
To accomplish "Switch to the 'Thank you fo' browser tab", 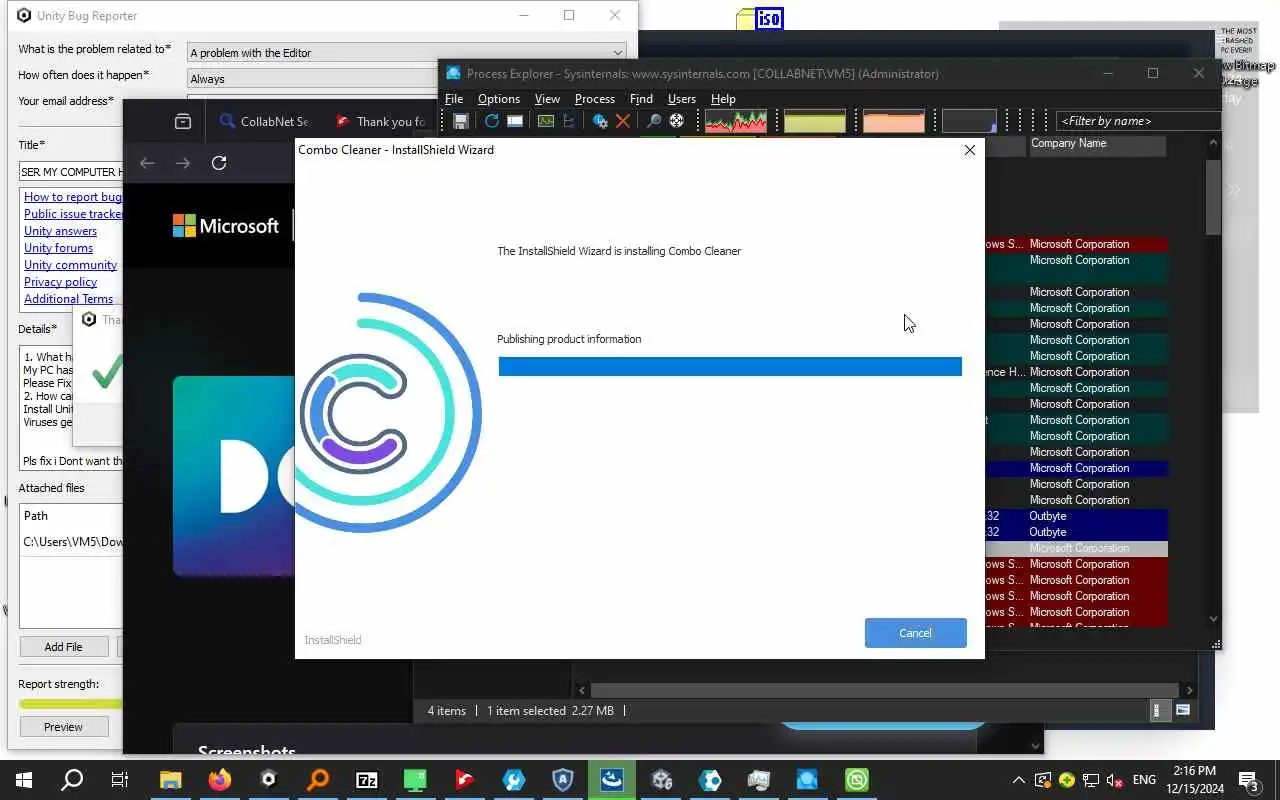I will (380, 121).
